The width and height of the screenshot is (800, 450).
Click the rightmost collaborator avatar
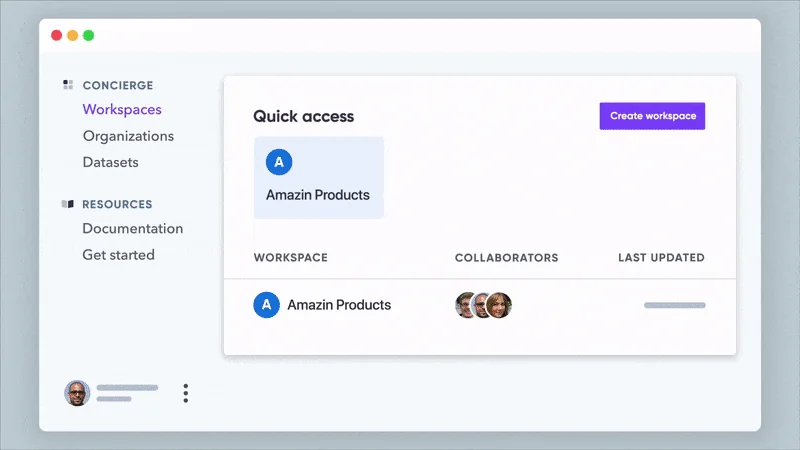coord(501,305)
